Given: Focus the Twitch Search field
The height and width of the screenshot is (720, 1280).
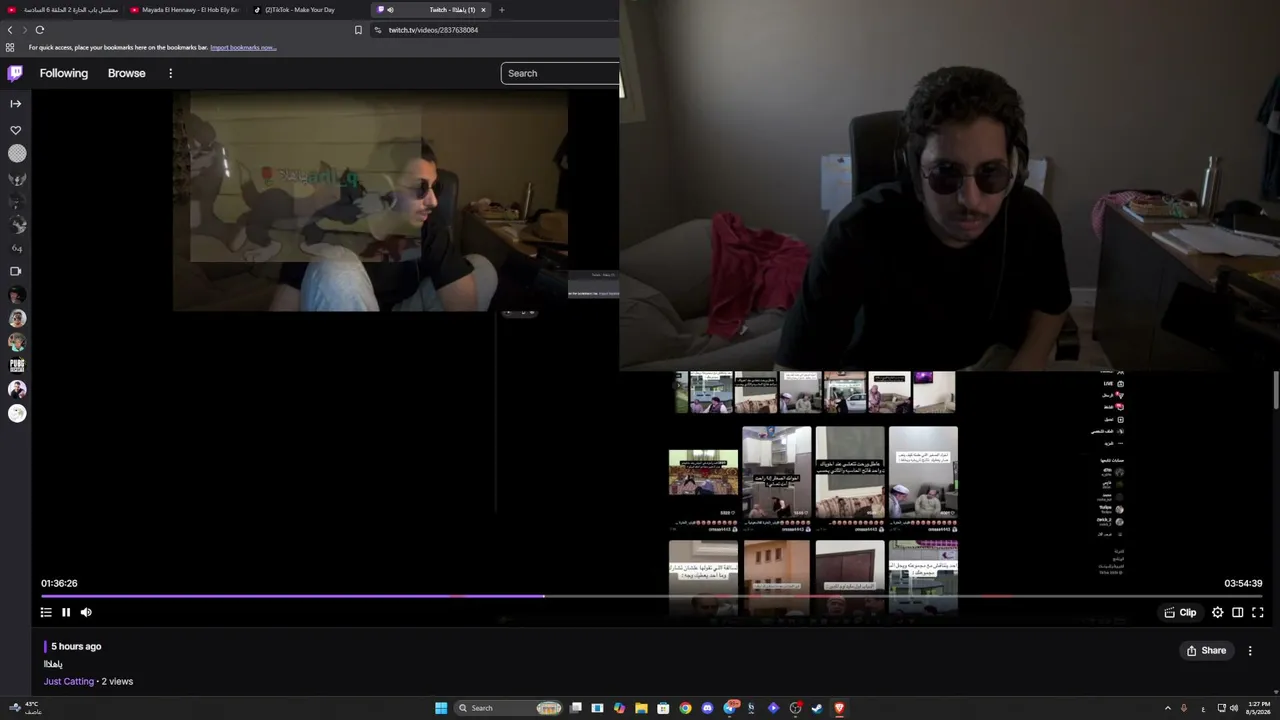Looking at the screenshot, I should click(x=560, y=73).
